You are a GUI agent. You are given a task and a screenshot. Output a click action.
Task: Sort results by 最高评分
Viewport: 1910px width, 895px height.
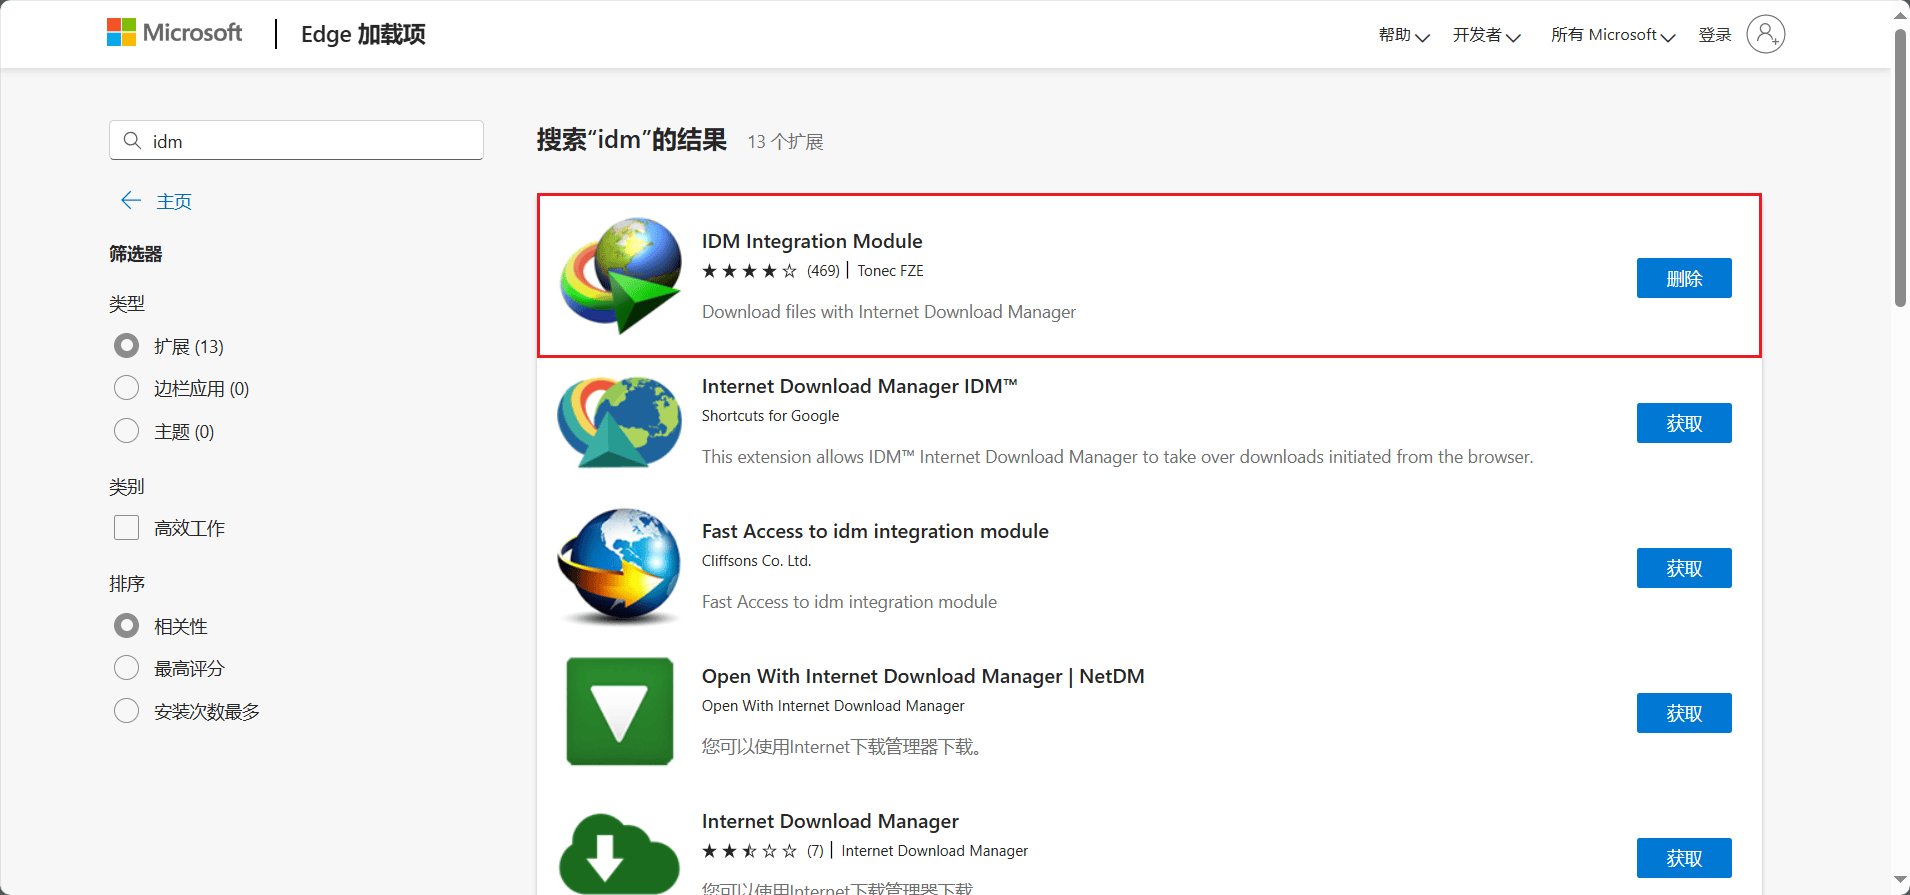click(127, 668)
